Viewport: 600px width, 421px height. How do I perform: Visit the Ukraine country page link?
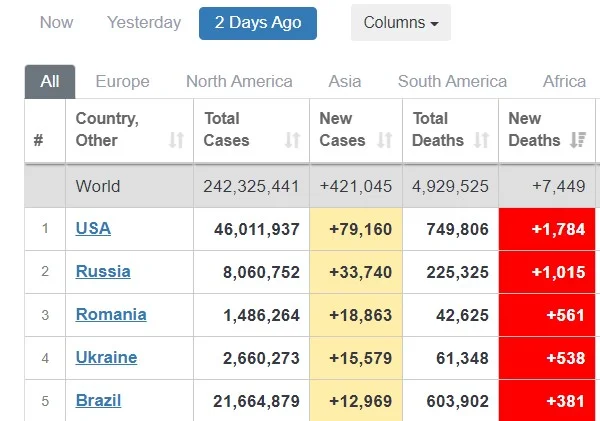[x=106, y=357]
